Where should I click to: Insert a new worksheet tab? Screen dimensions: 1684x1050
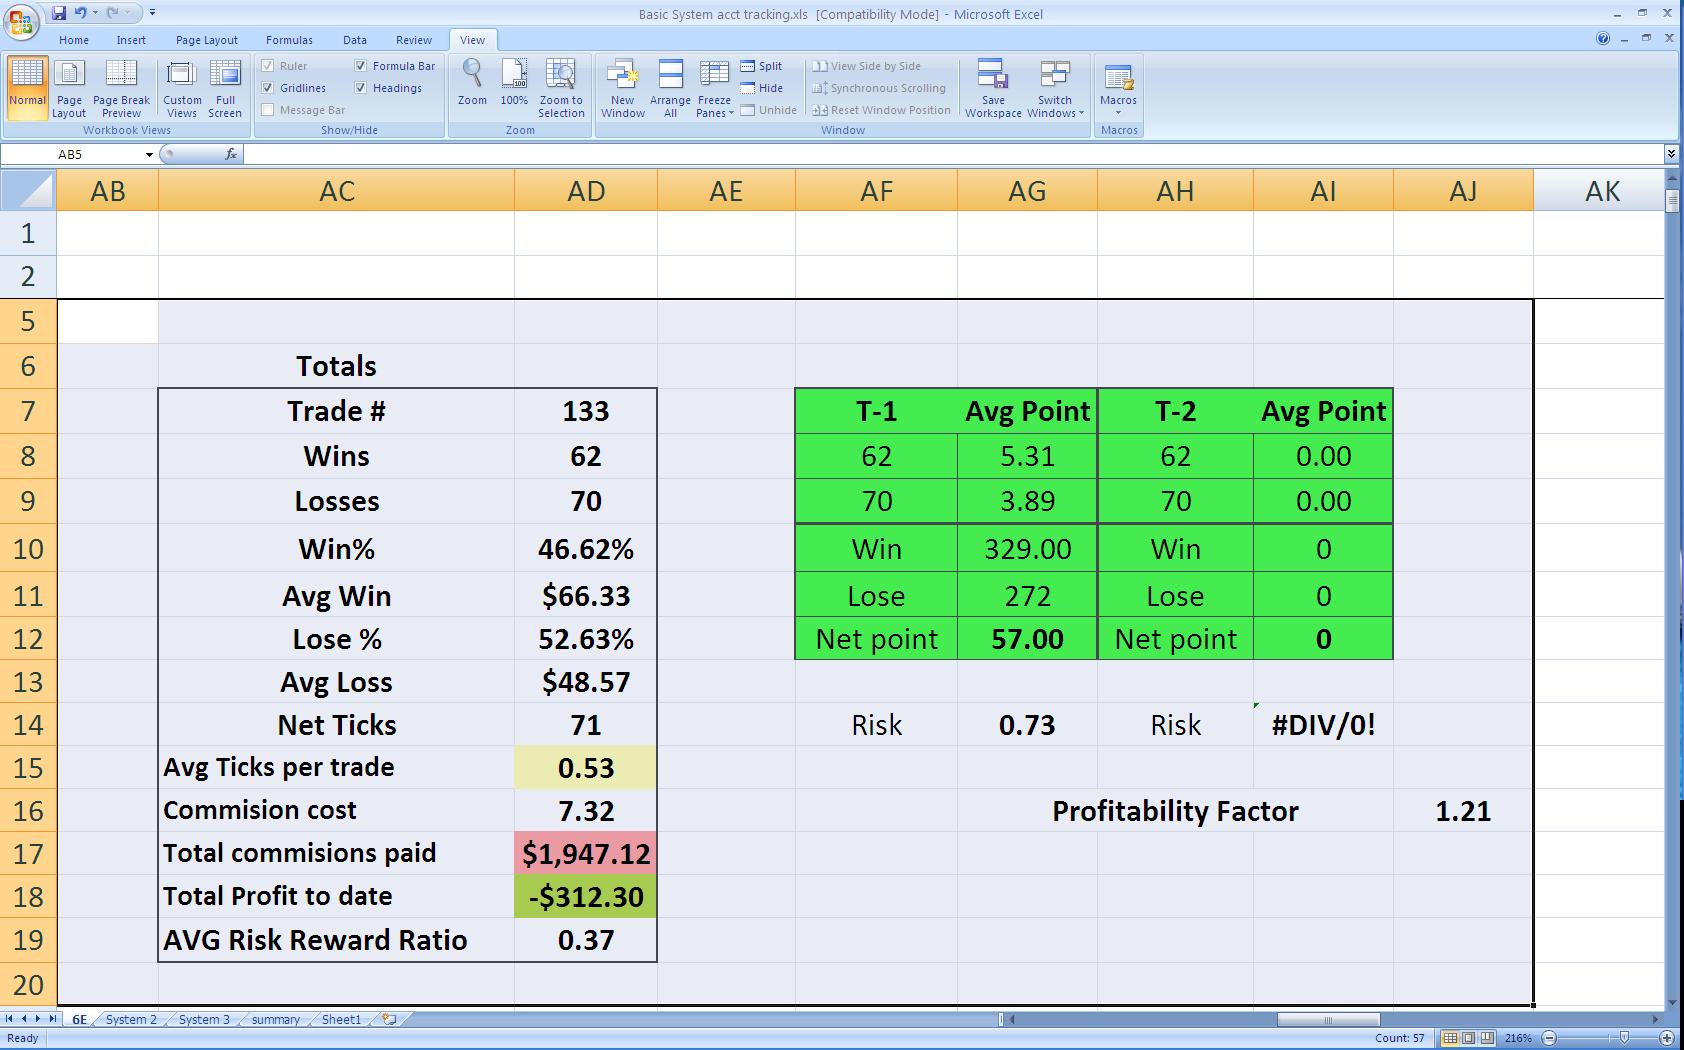389,1020
